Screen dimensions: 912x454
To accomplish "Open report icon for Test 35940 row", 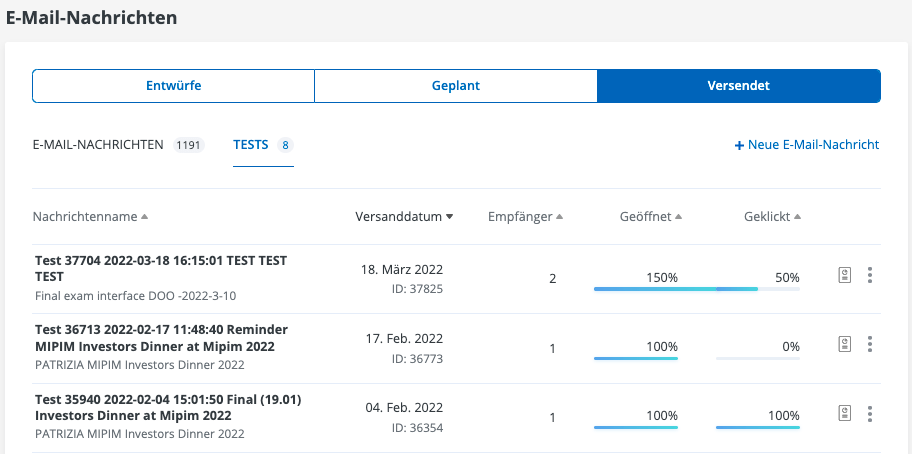I will pos(845,413).
